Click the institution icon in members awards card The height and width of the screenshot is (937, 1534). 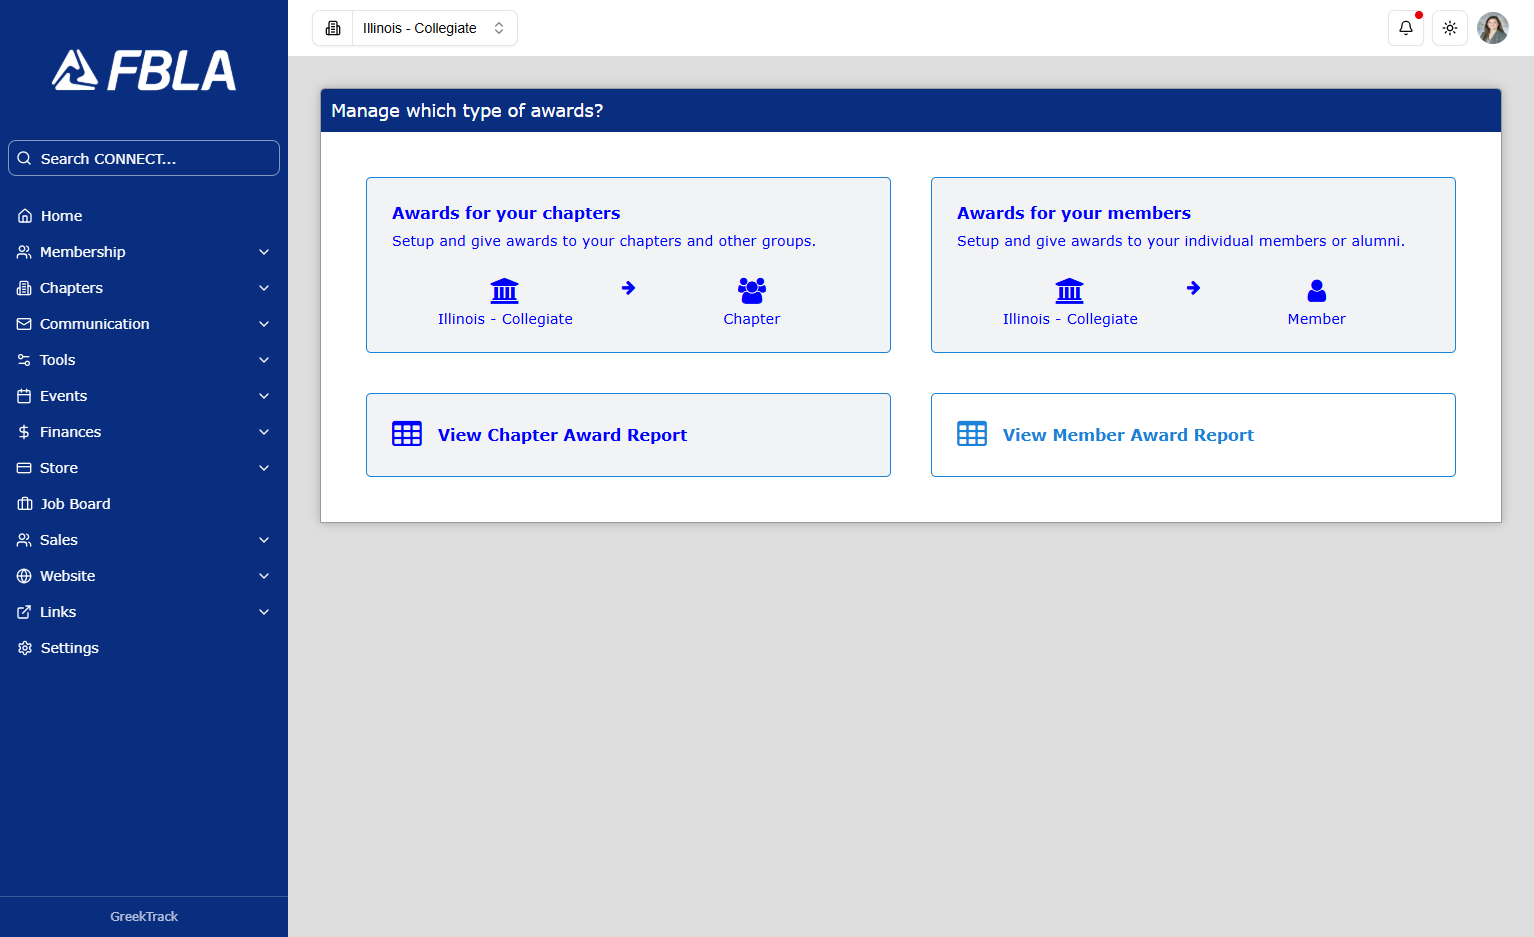(1070, 291)
